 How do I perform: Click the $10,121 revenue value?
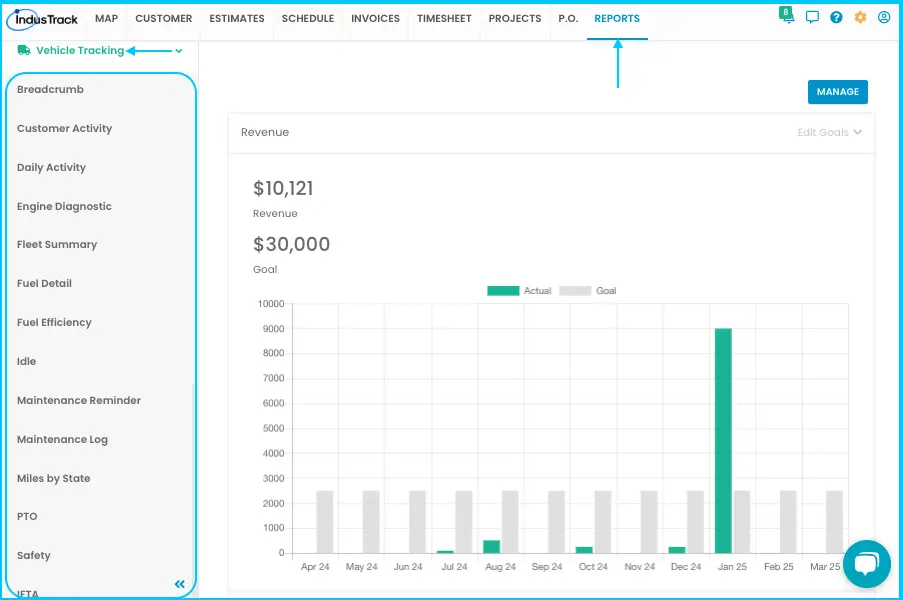283,188
